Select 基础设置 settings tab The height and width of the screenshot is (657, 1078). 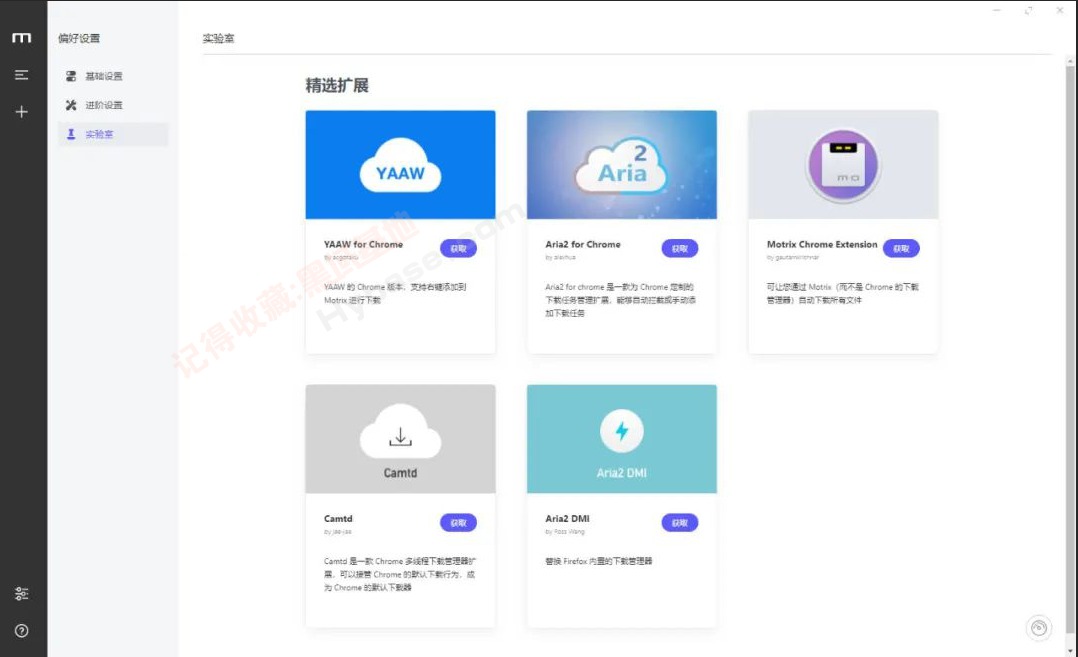113,76
